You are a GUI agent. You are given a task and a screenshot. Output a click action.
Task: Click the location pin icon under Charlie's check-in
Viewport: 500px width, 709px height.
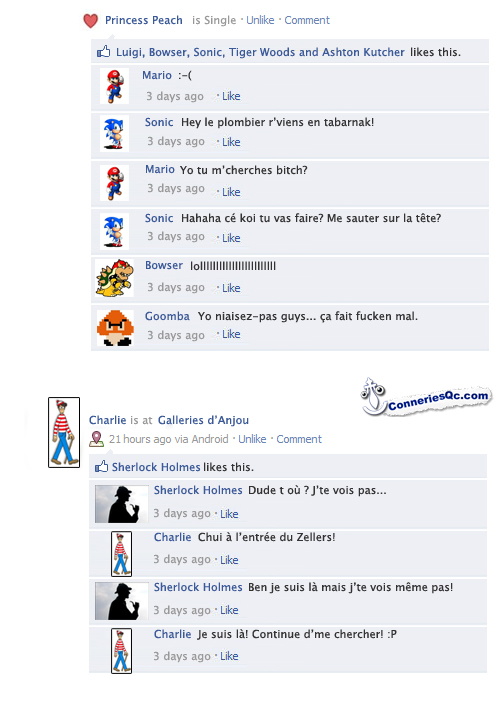pos(96,439)
